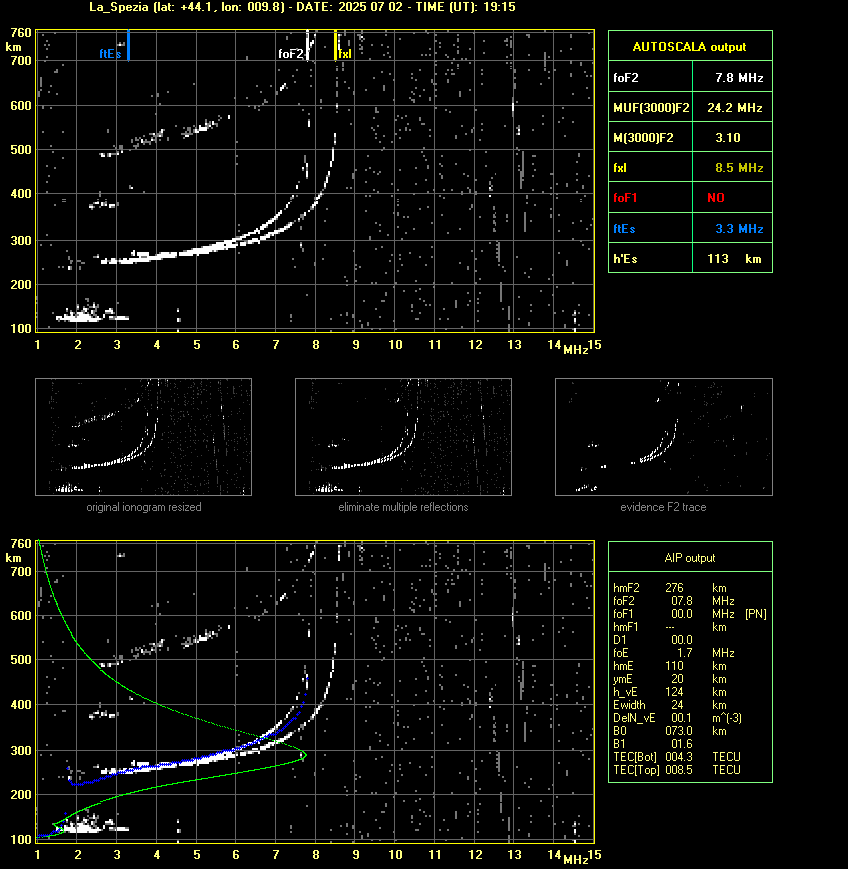848x869 pixels.
Task: Click the La_Spezia date and time title text
Action: 303,7
